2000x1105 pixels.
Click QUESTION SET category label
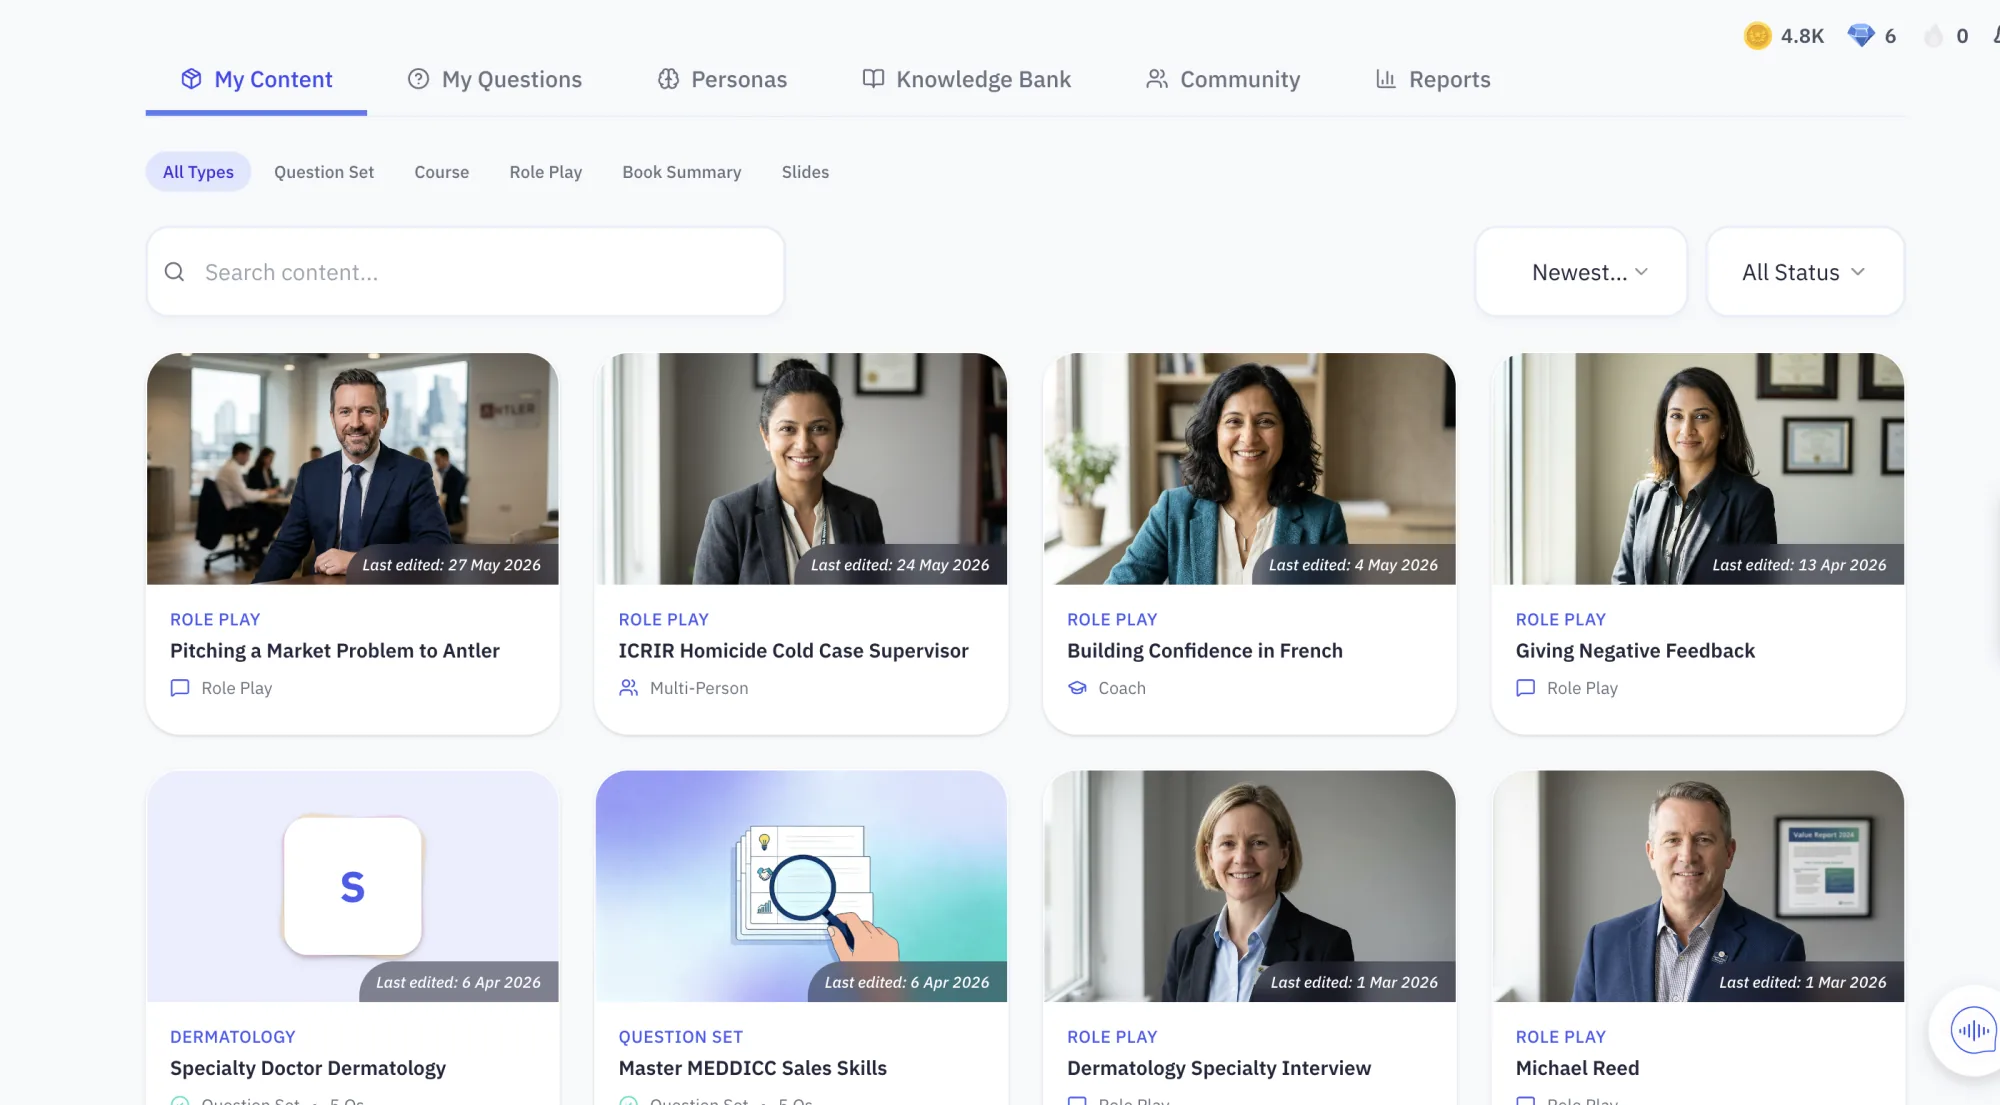click(x=680, y=1037)
